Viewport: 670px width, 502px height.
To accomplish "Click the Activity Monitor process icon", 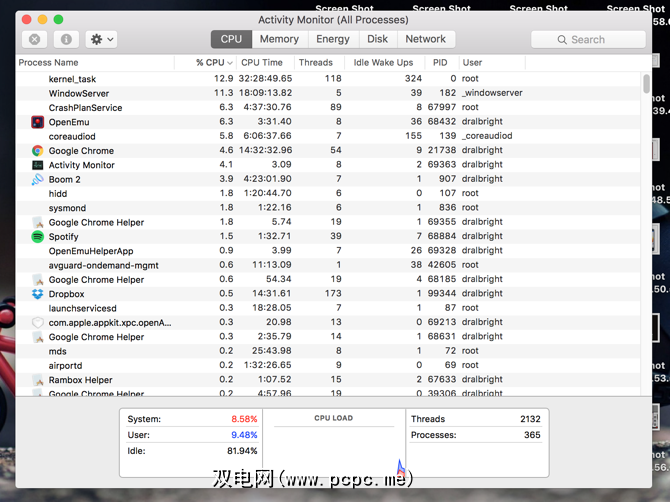I will click(x=38, y=165).
